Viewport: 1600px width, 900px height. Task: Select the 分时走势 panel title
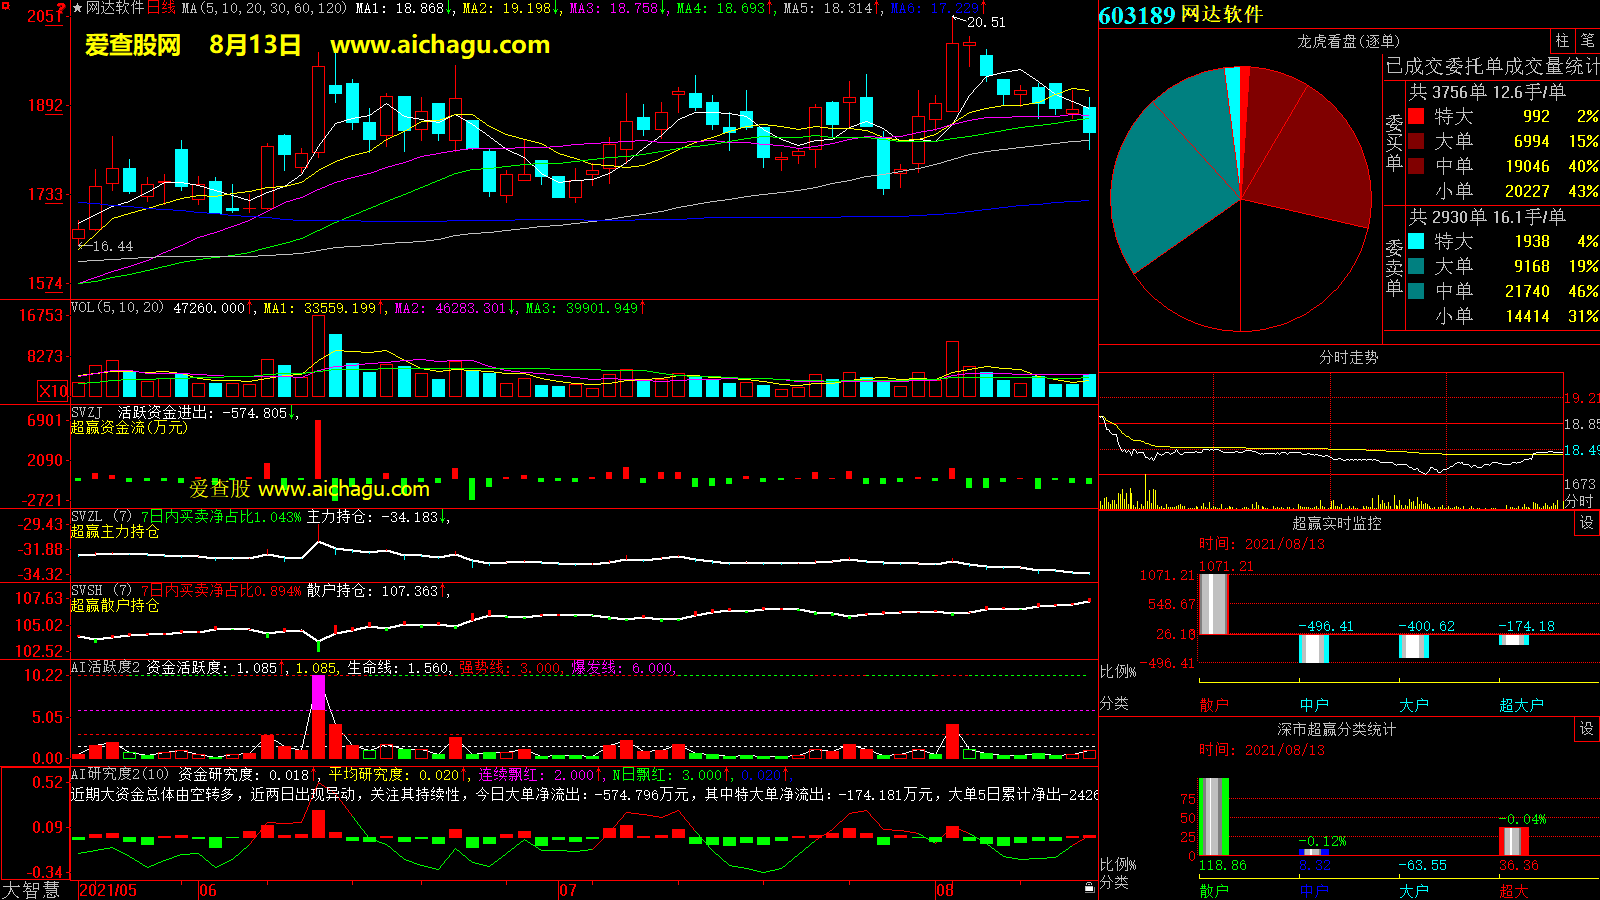pos(1348,357)
